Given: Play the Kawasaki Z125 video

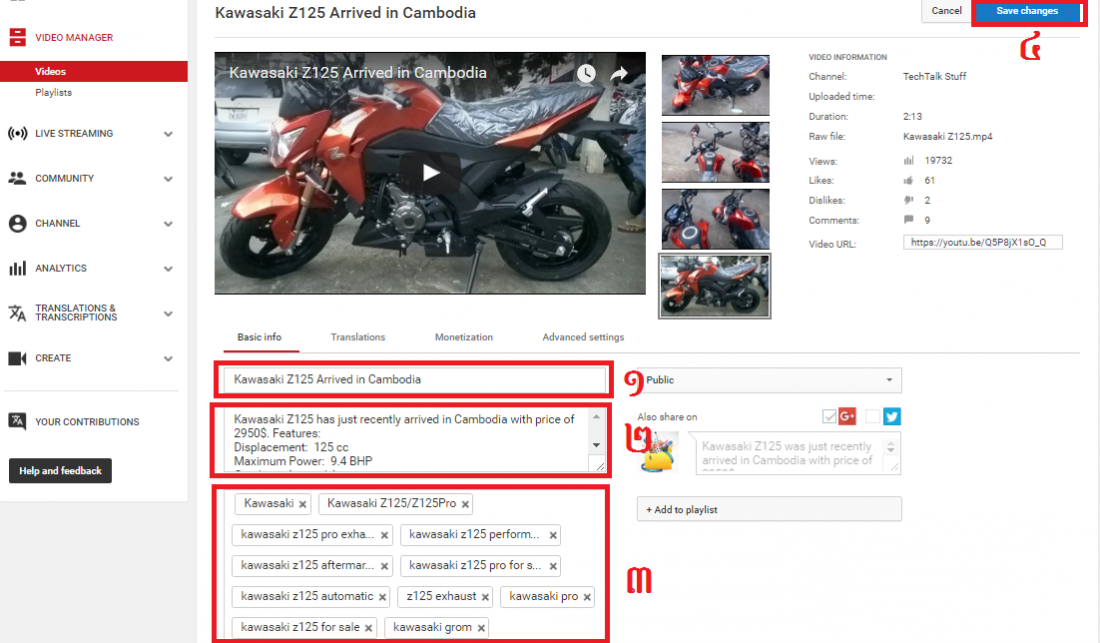Looking at the screenshot, I should tap(430, 172).
